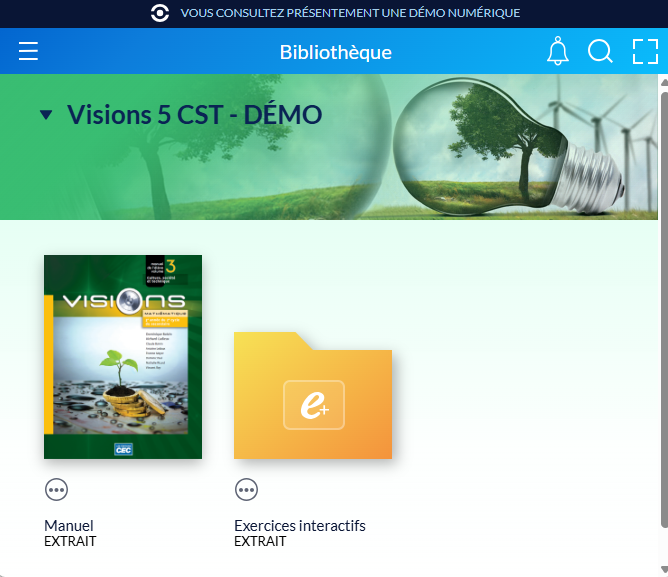The width and height of the screenshot is (668, 577).
Task: Click the vertical scrollbar thumb
Action: tap(663, 300)
